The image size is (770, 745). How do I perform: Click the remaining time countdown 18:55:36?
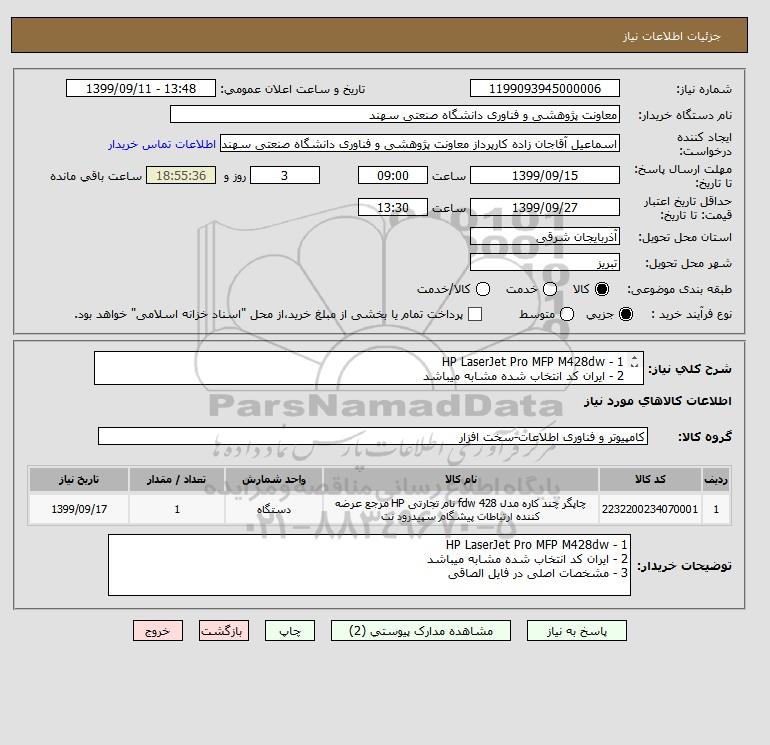point(181,175)
